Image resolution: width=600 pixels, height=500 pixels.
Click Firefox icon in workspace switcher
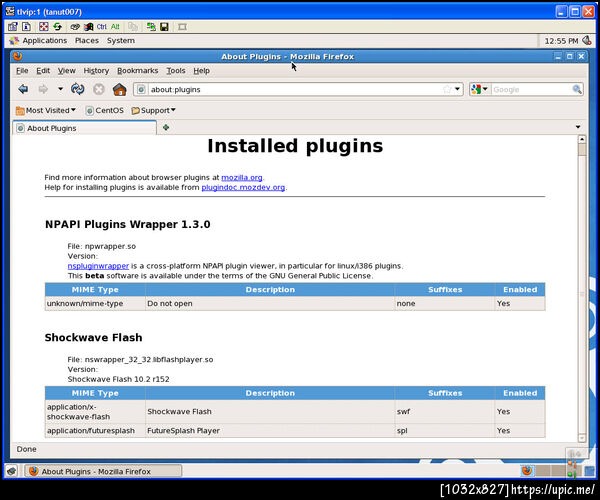(527, 471)
